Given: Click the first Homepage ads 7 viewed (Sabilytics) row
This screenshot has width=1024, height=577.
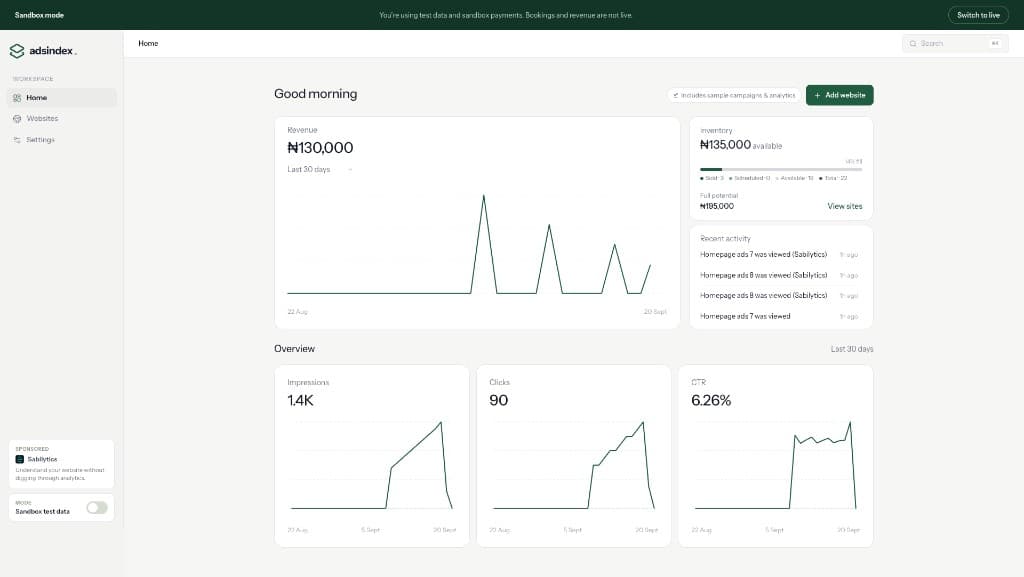Looking at the screenshot, I should pos(779,255).
